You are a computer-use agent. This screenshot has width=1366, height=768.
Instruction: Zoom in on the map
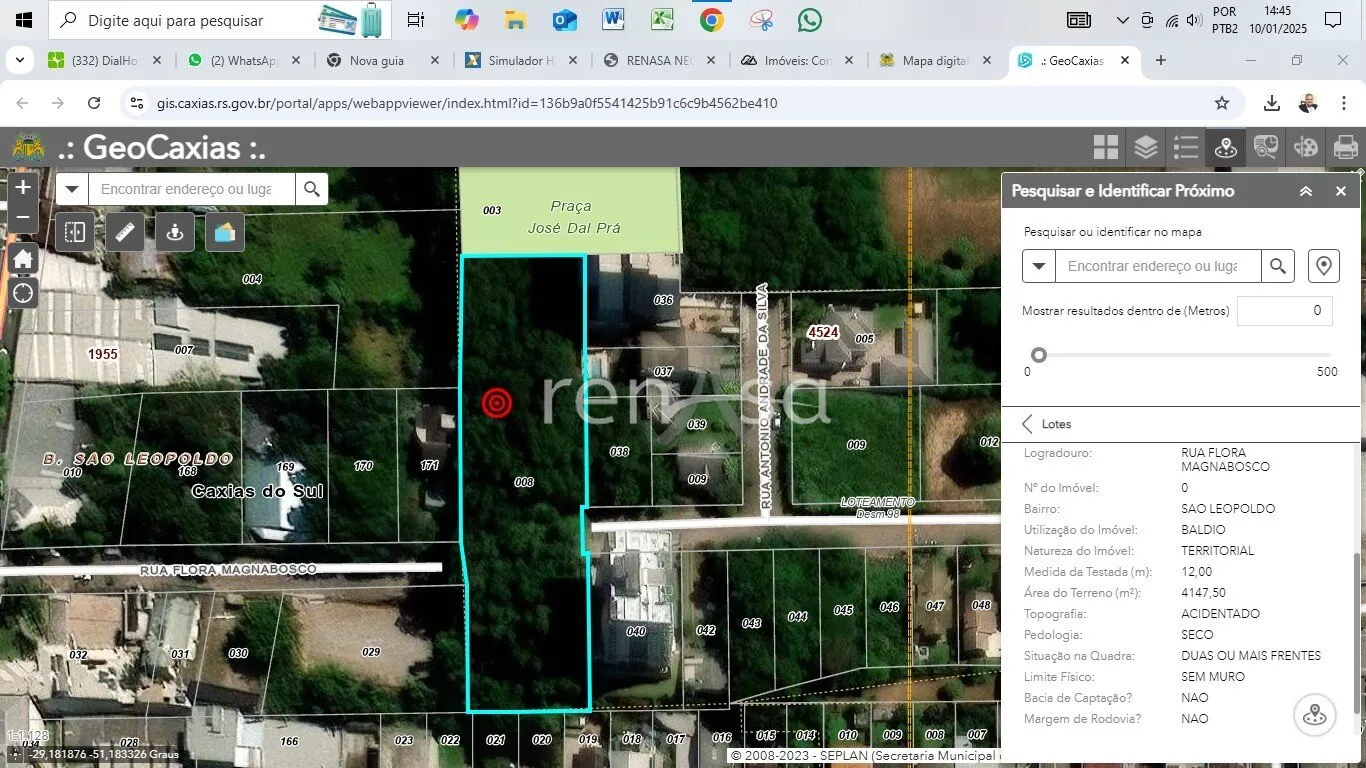(23, 187)
